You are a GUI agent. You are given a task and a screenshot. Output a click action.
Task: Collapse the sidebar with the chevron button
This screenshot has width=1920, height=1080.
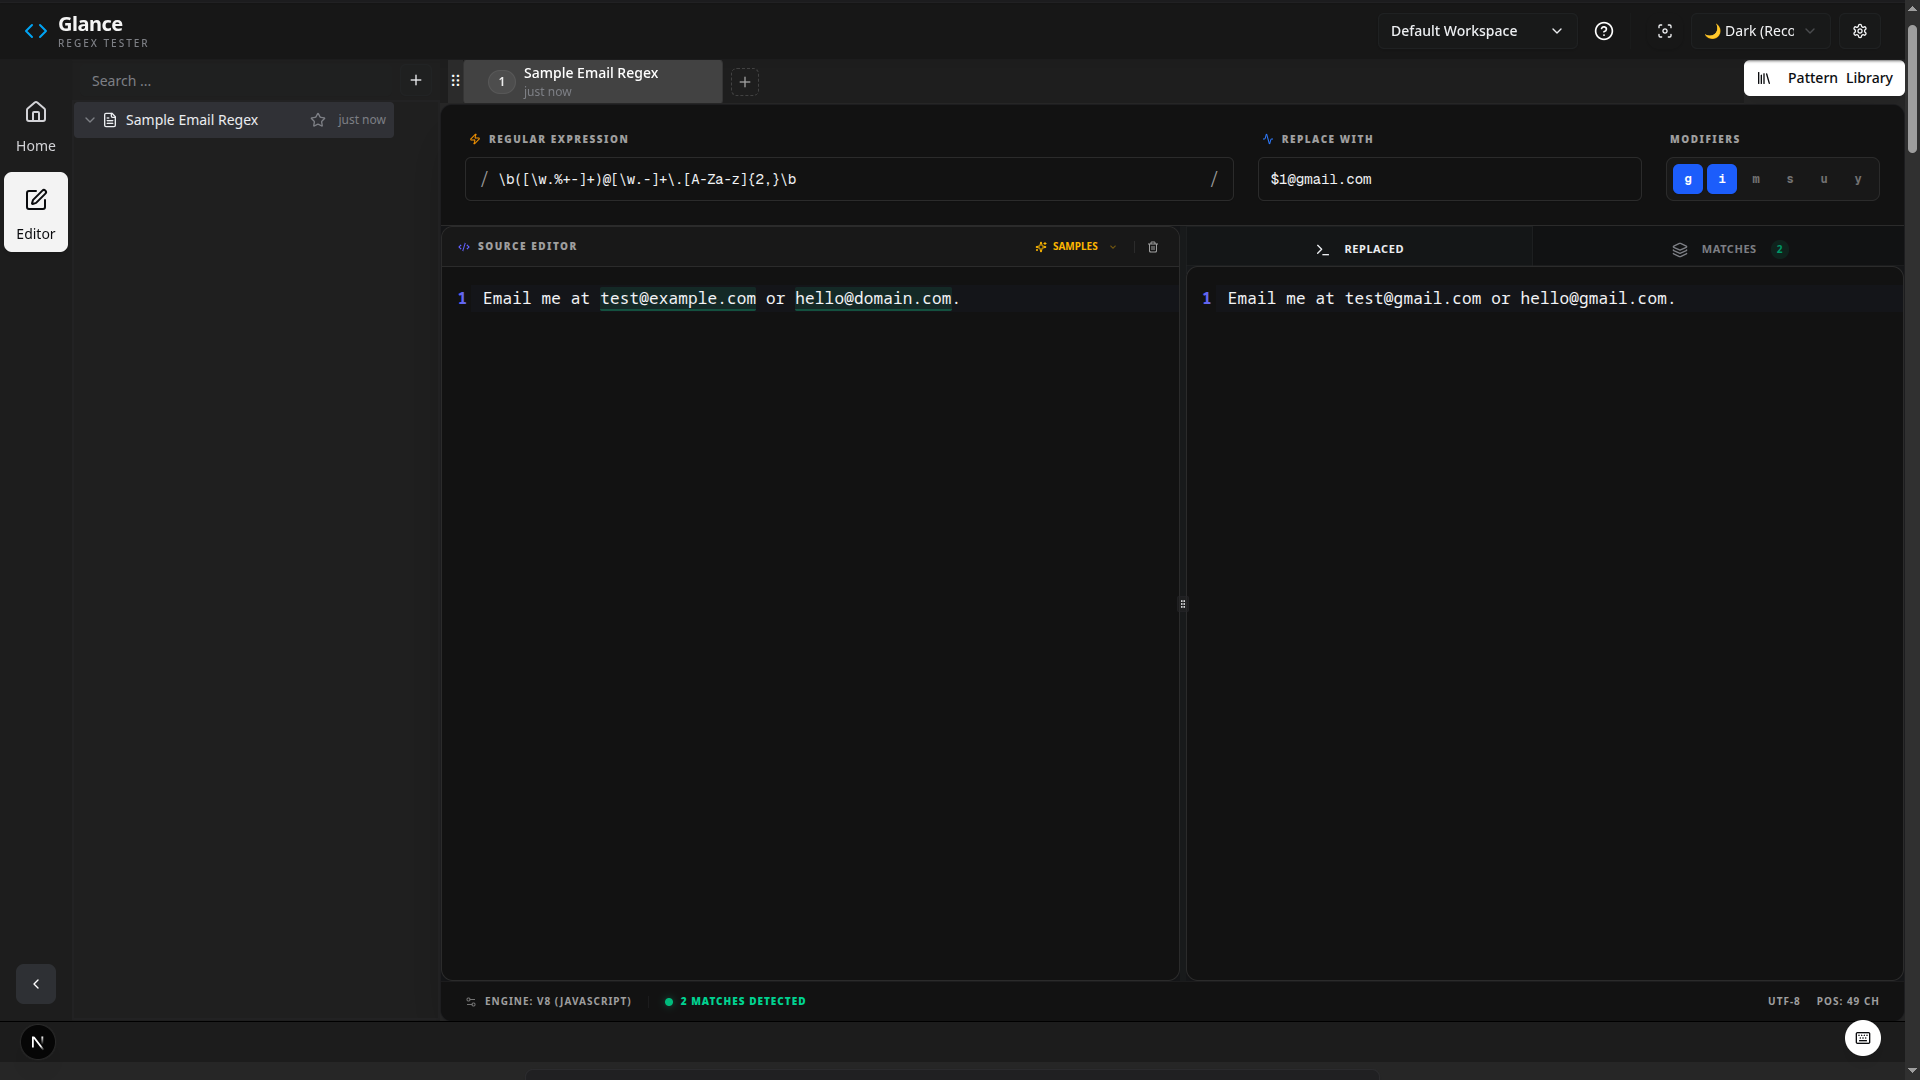click(35, 984)
